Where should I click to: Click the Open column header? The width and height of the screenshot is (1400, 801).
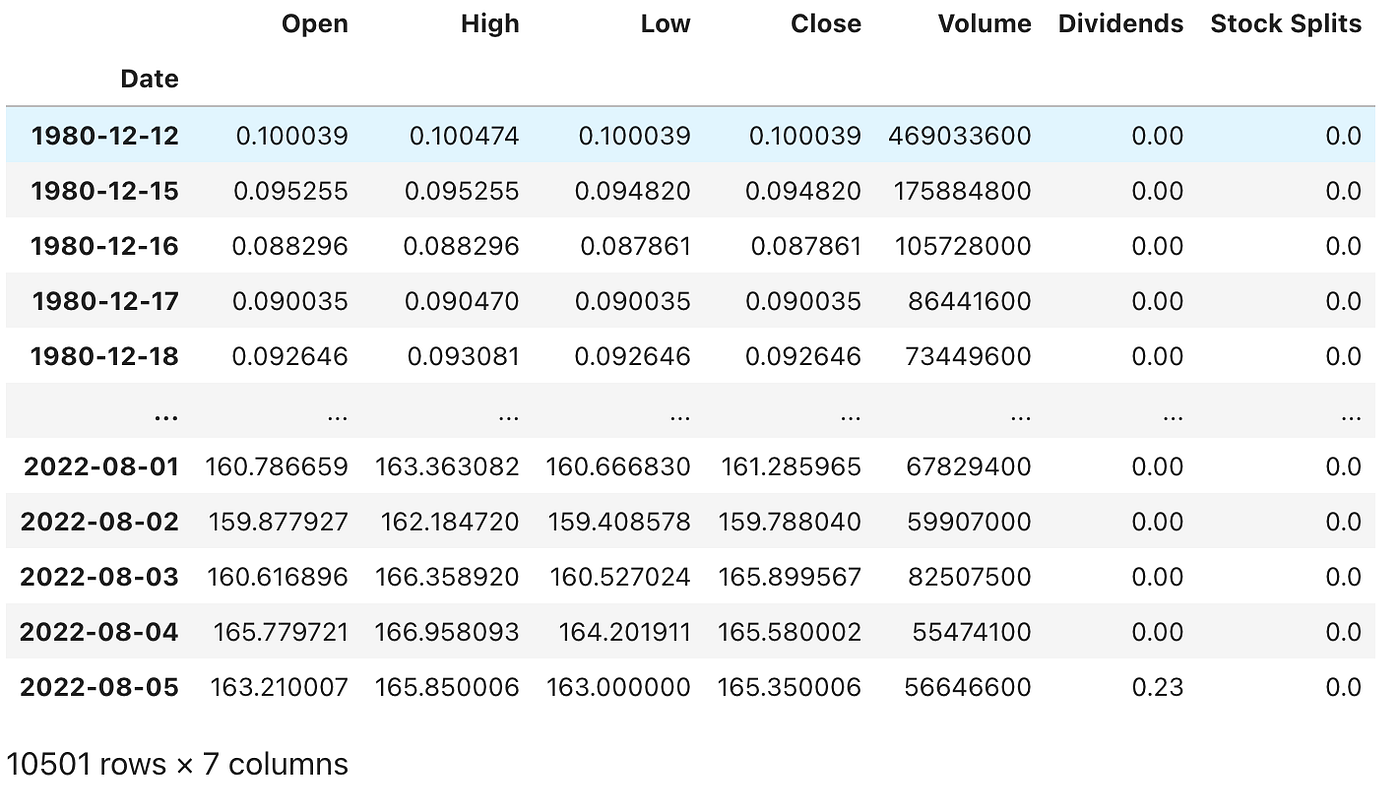coord(314,24)
